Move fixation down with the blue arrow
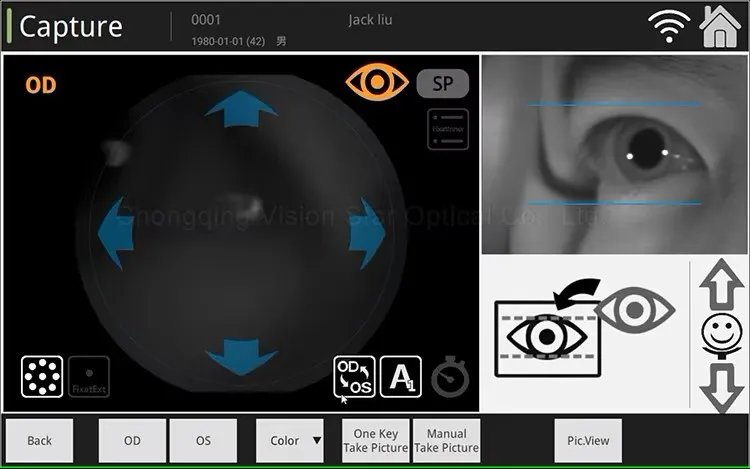 (241, 356)
